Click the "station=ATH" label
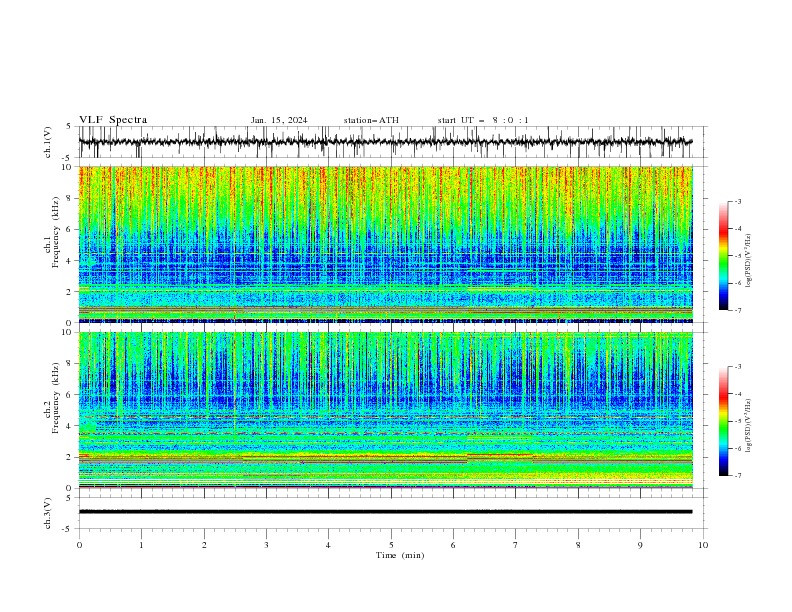The image size is (792, 612). [x=371, y=120]
